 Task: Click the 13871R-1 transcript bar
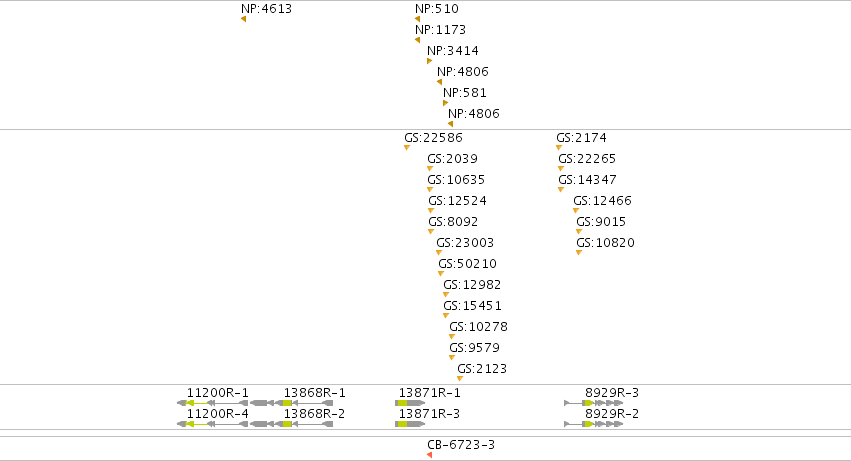[x=410, y=403]
